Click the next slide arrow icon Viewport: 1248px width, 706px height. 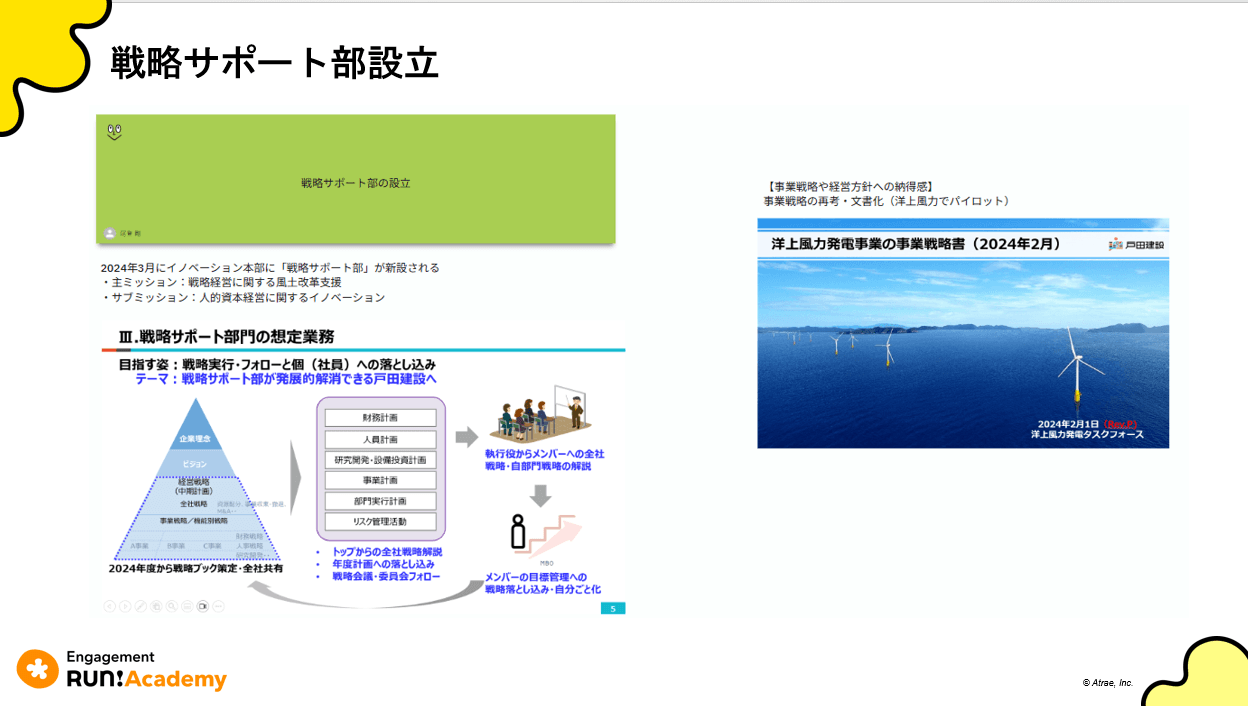tap(125, 606)
